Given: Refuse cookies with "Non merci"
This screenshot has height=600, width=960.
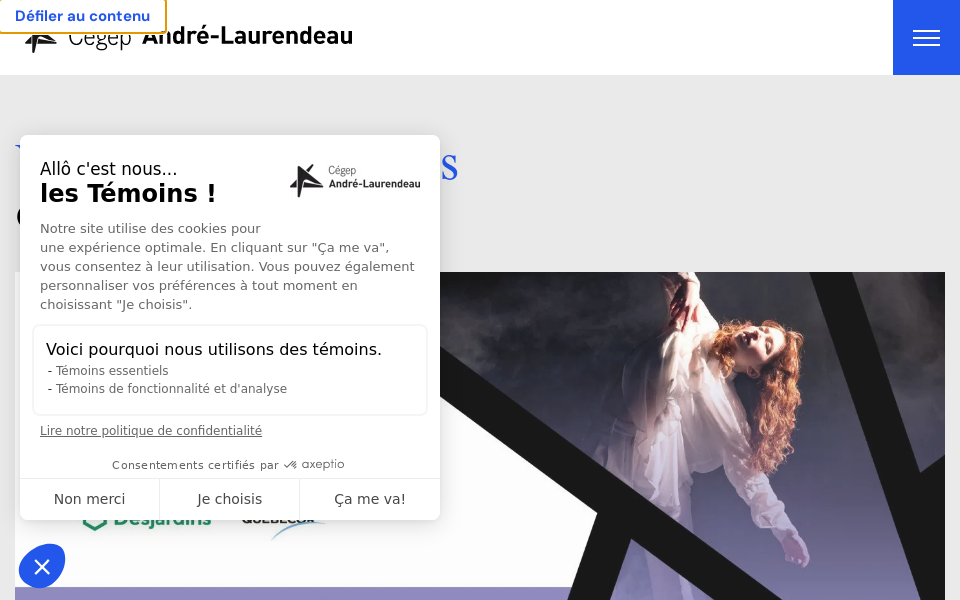Looking at the screenshot, I should coord(89,499).
